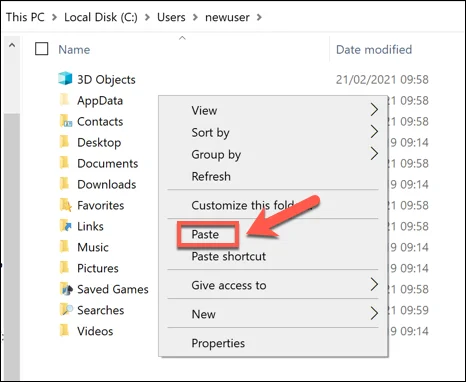Open breadcrumb chevron after This PC
Screen dimensions: 466x382
pos(54,17)
